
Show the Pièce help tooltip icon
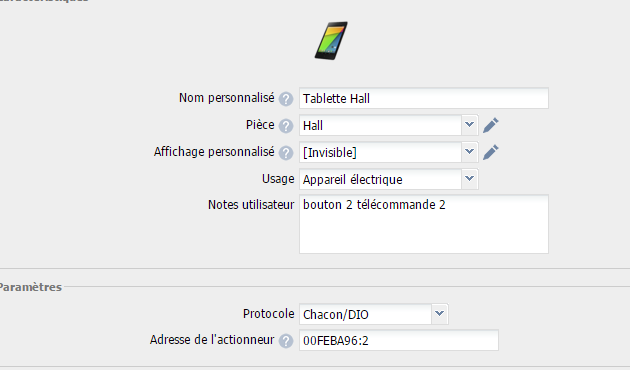(286, 126)
